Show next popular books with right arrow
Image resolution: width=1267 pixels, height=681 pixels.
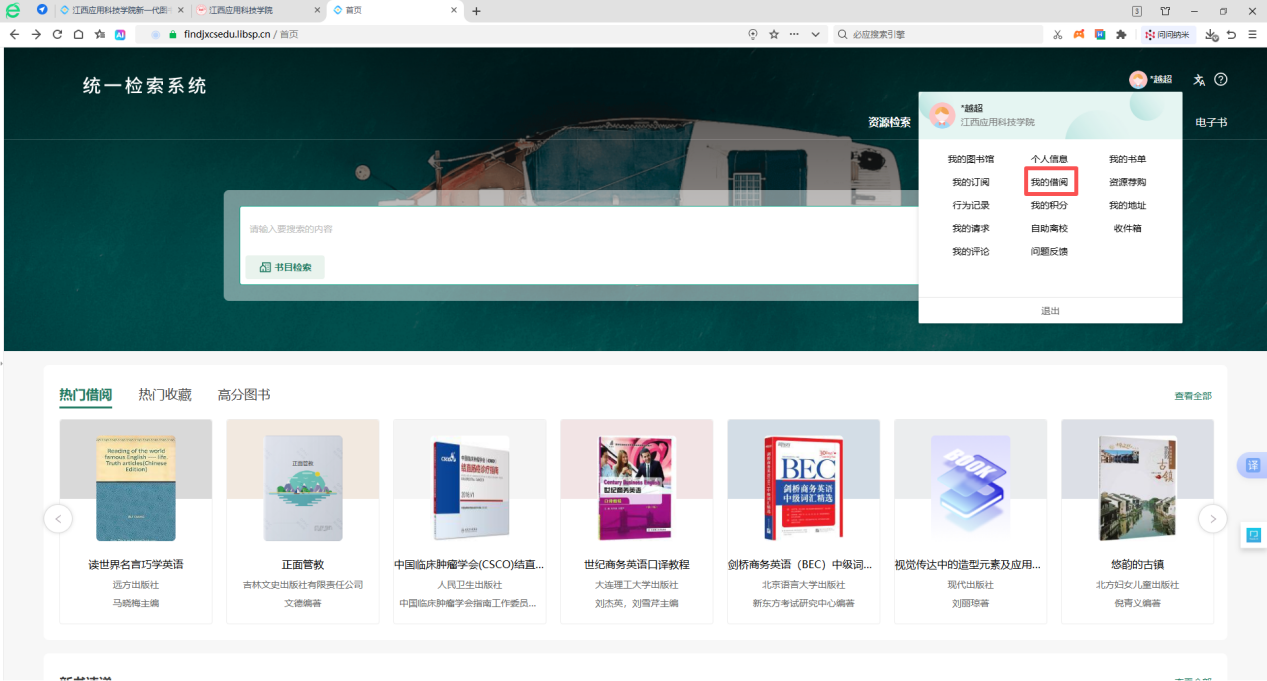[1212, 518]
